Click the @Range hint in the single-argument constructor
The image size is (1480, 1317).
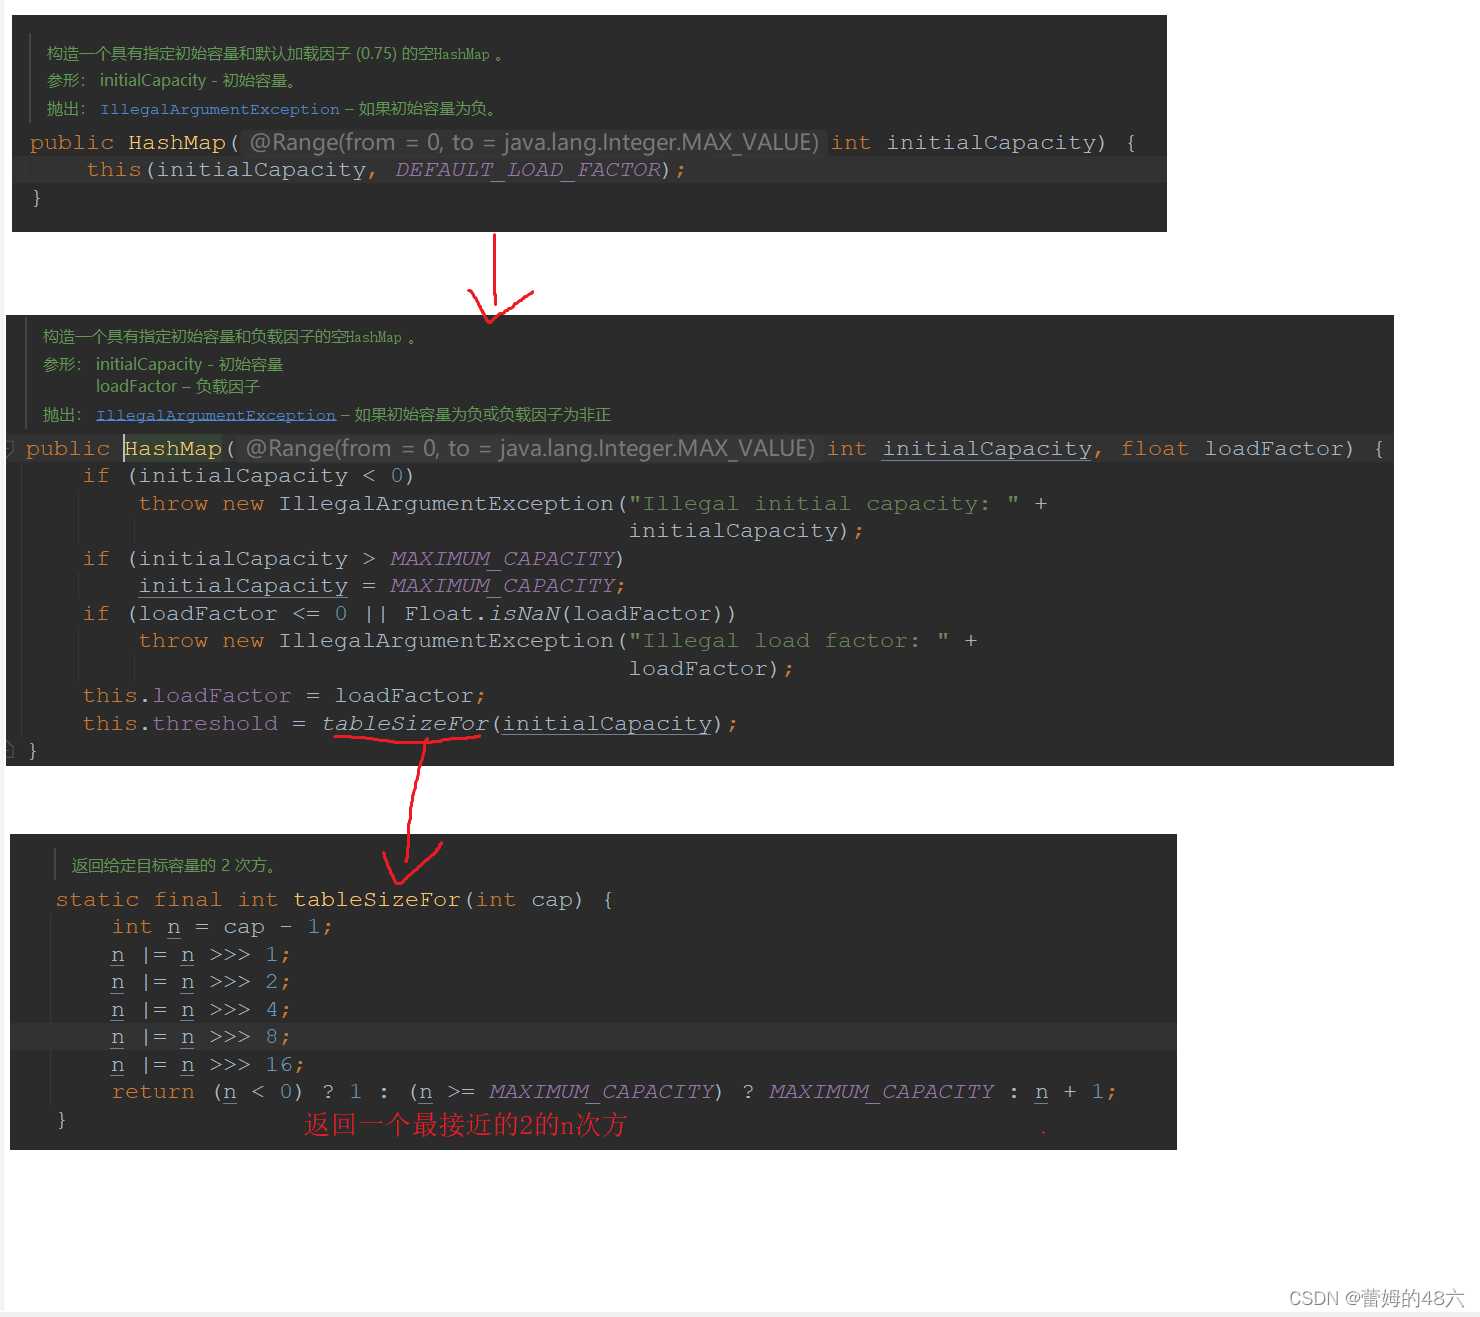point(535,143)
